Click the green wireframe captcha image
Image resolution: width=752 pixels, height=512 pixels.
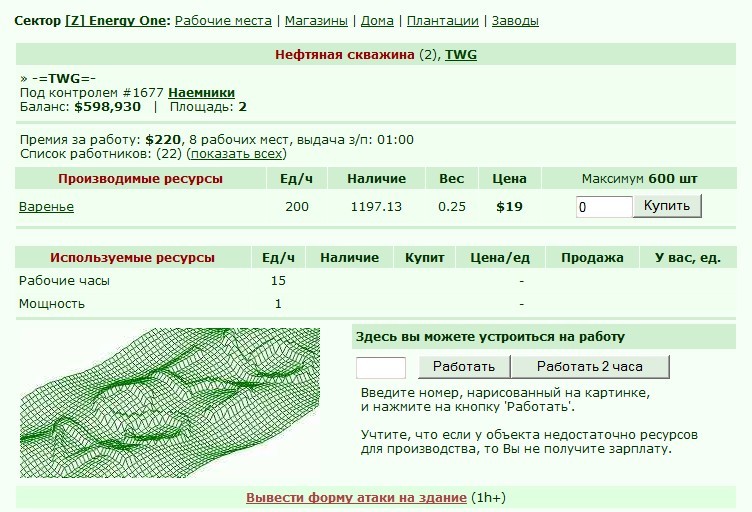170,403
